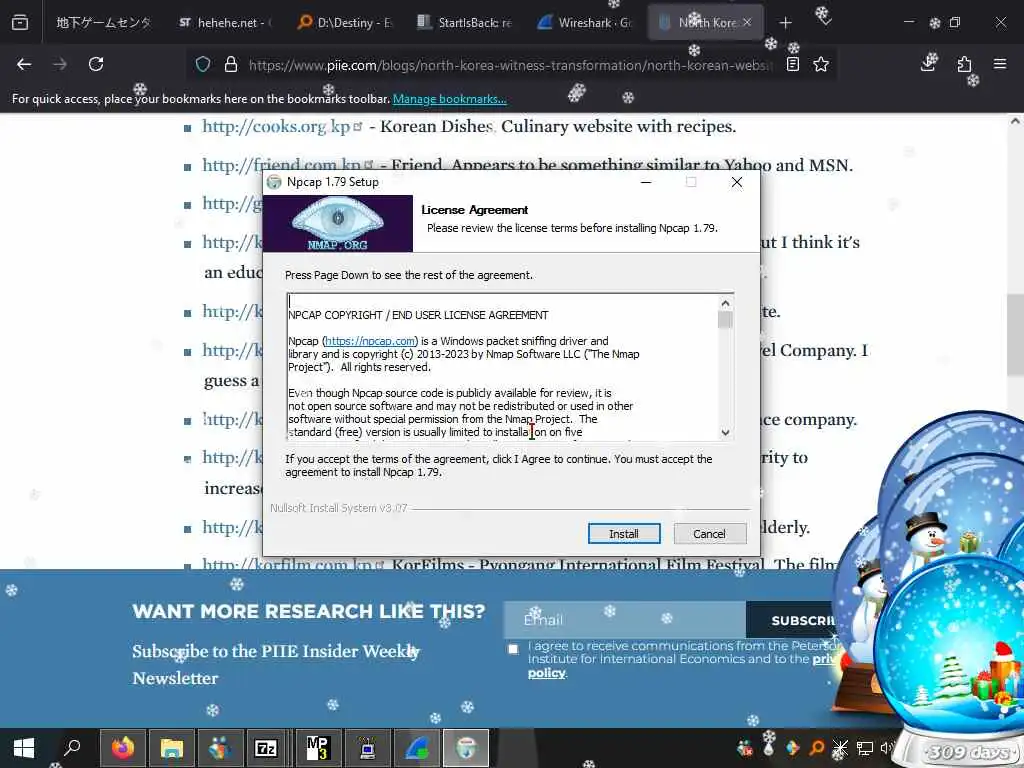Viewport: 1024px width, 768px height.
Task: Click the Email field in newsletter banner
Action: click(624, 620)
